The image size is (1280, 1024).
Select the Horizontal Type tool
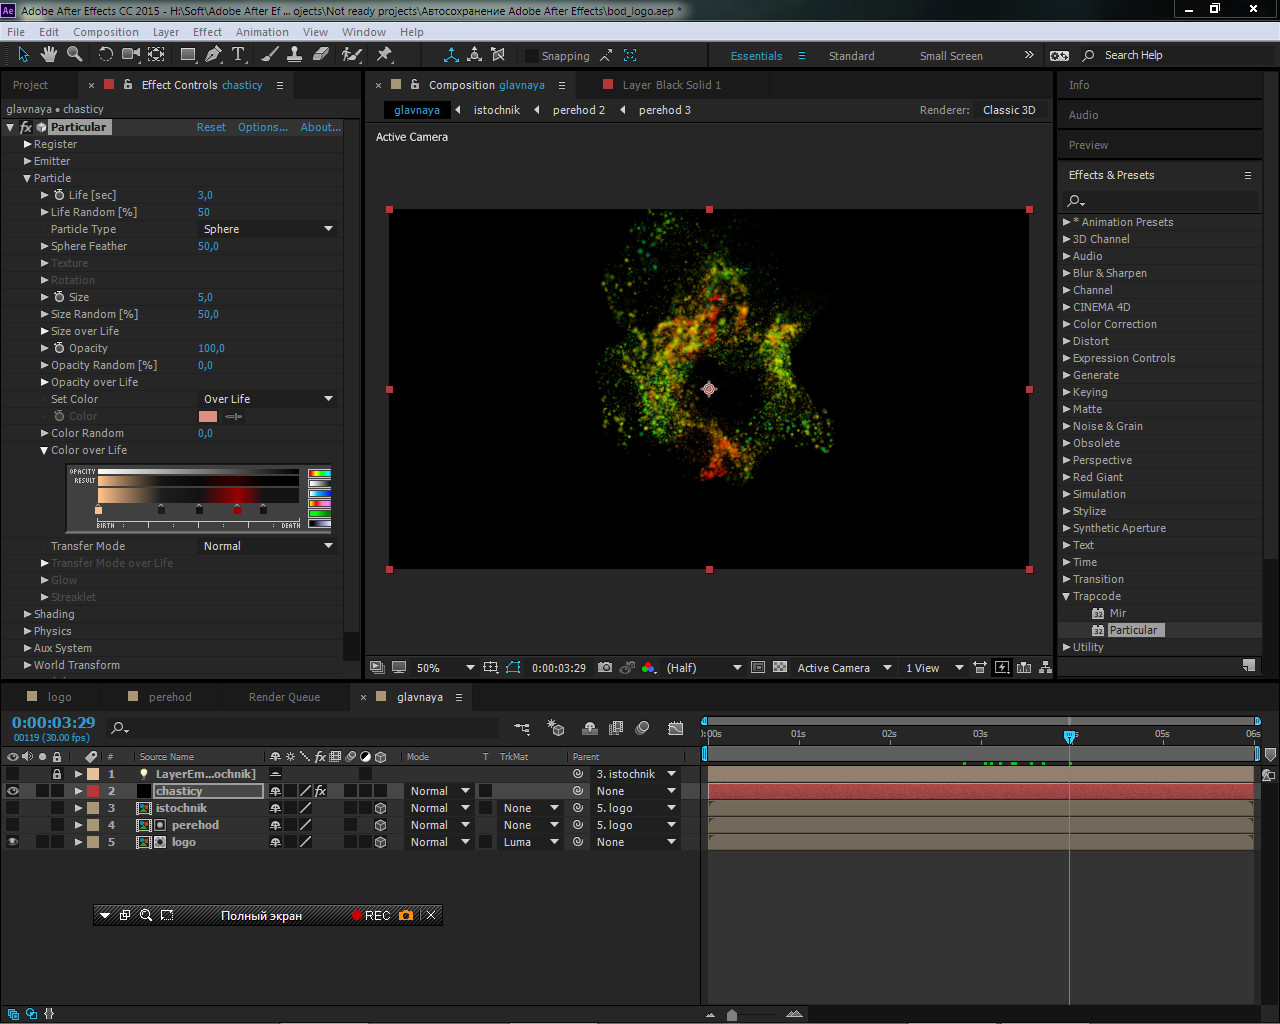239,55
